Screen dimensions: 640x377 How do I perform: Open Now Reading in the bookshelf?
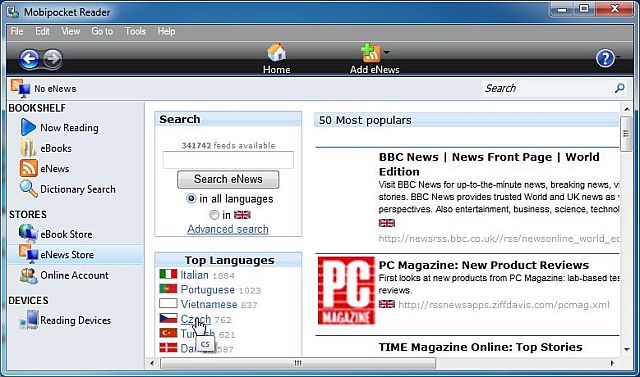click(69, 128)
